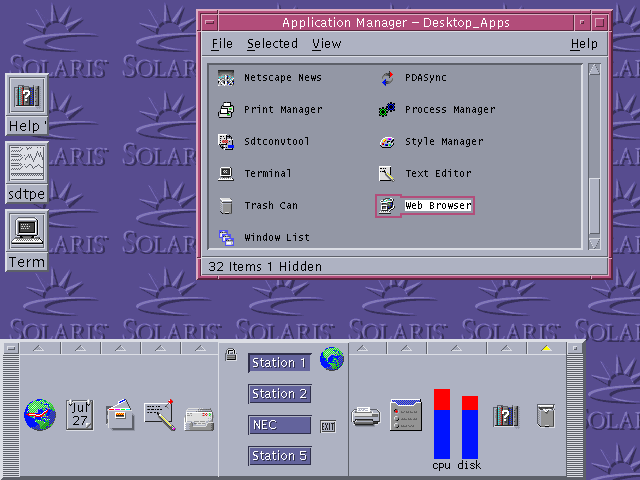This screenshot has width=640, height=480.
Task: Click the disk usage meter bar
Action: click(x=470, y=427)
